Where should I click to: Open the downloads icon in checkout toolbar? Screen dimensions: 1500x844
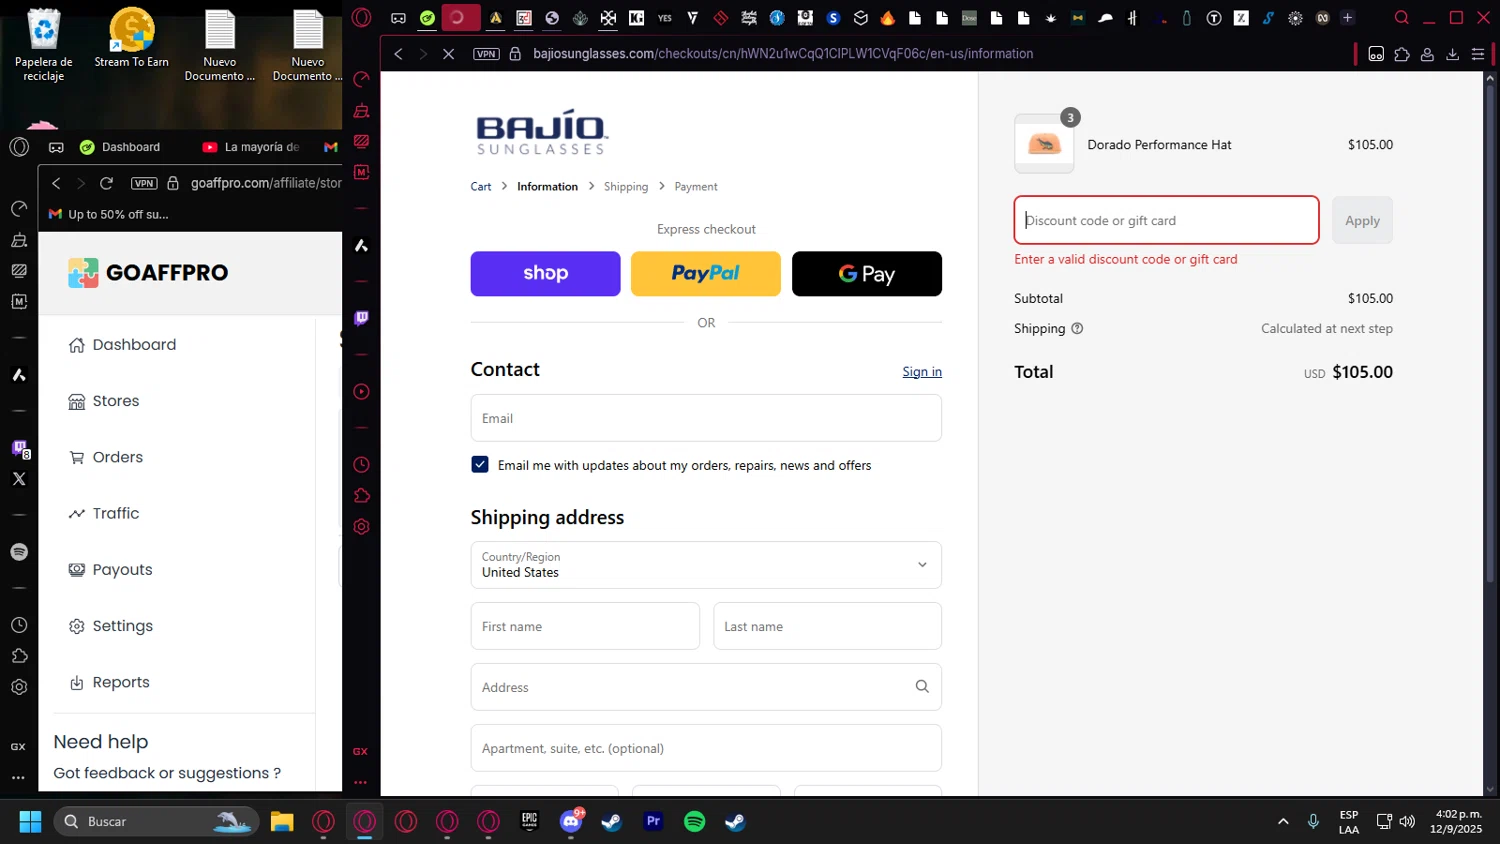click(1452, 54)
